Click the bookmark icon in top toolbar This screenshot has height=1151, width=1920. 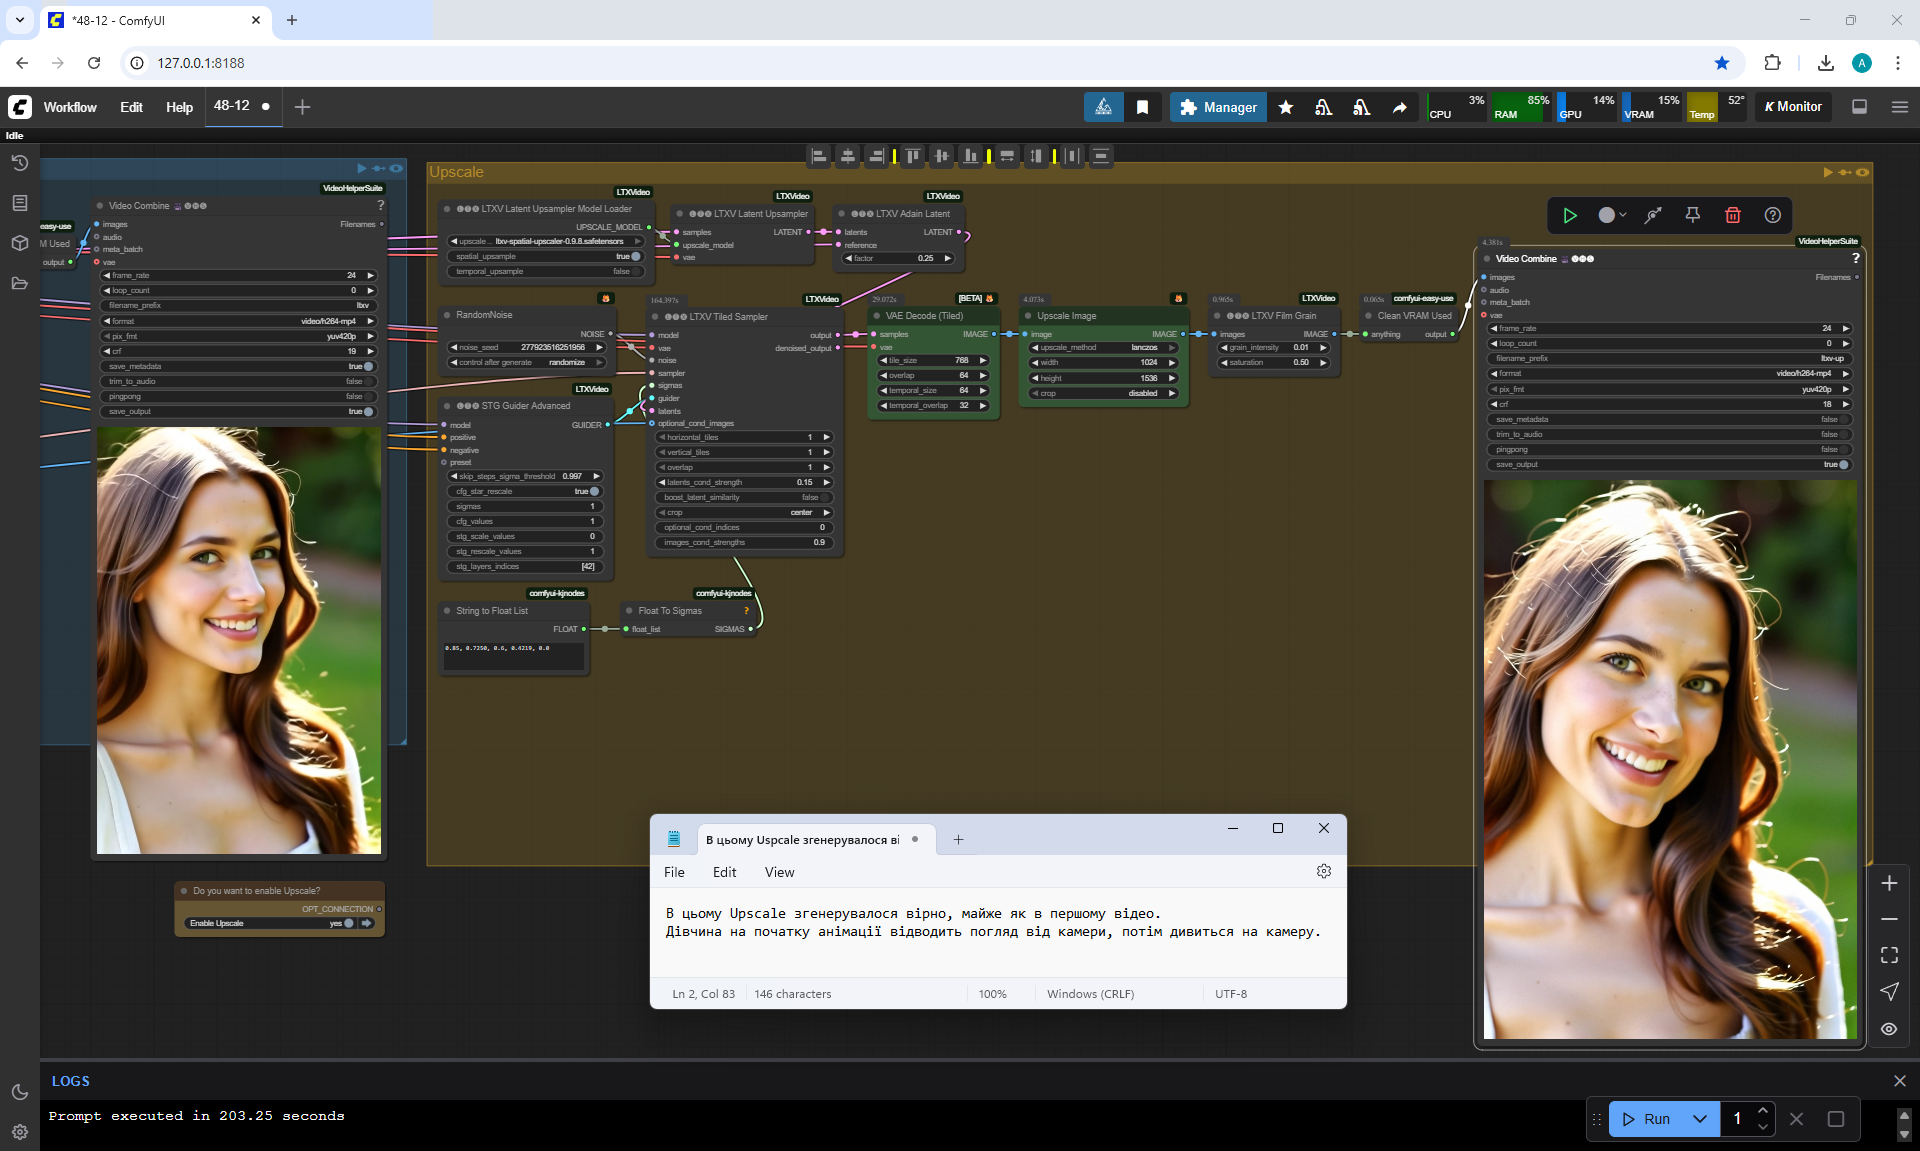pyautogui.click(x=1142, y=107)
